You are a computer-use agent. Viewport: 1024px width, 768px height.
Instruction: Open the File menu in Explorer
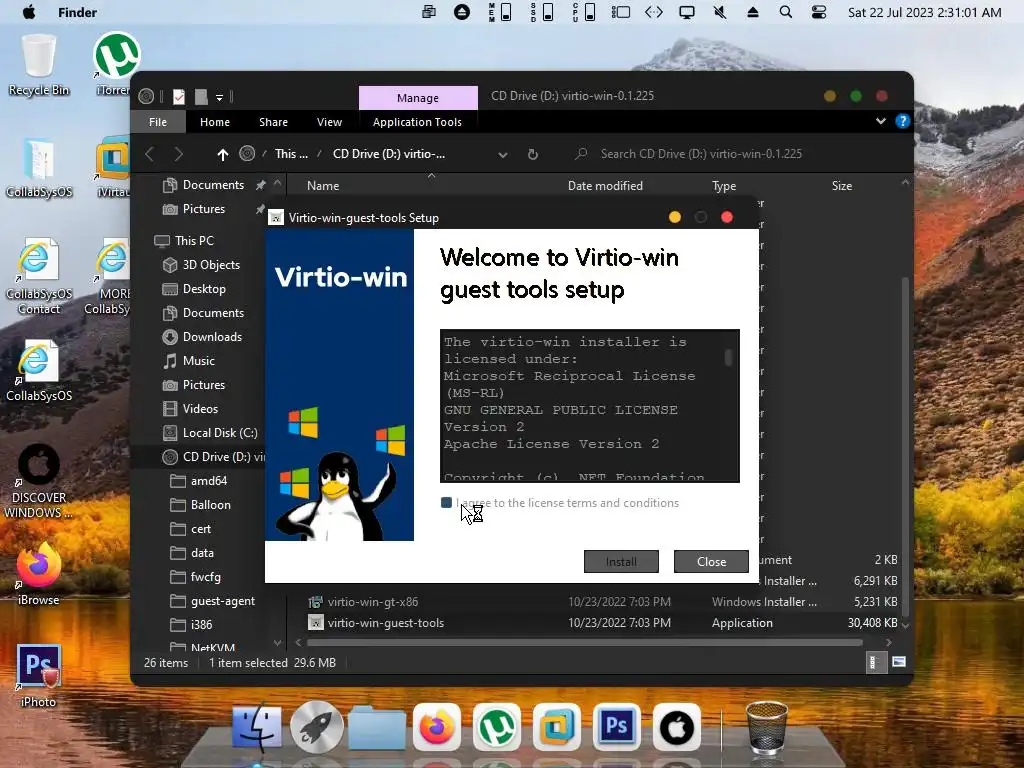click(x=158, y=122)
